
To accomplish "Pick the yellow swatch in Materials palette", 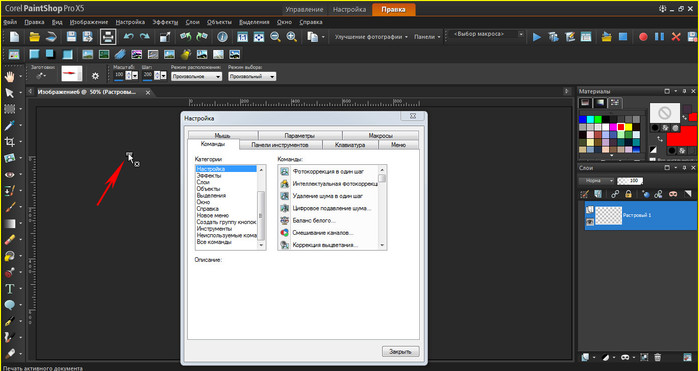I will [x=628, y=127].
